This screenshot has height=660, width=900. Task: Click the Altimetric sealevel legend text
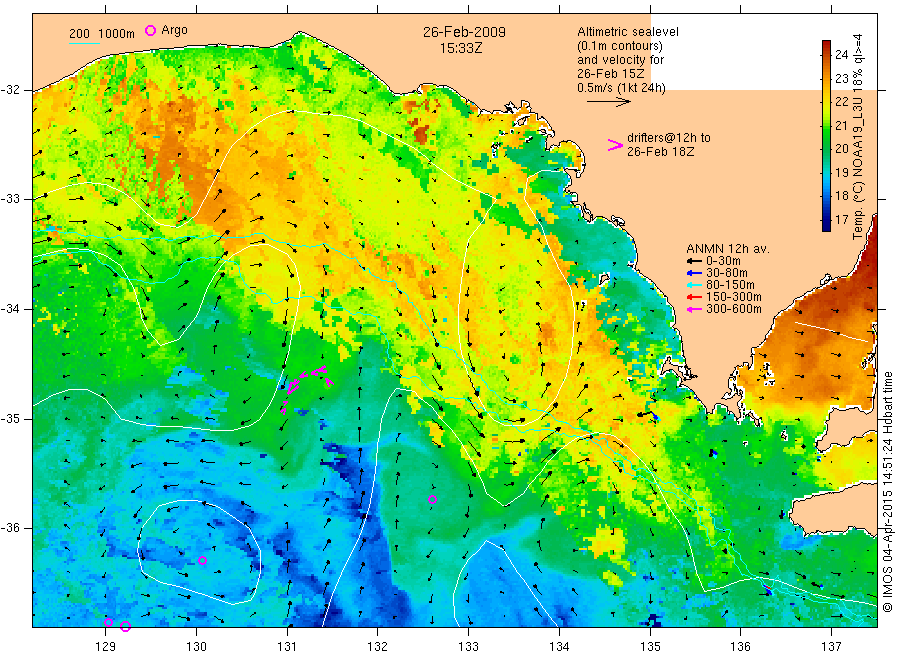click(x=628, y=32)
